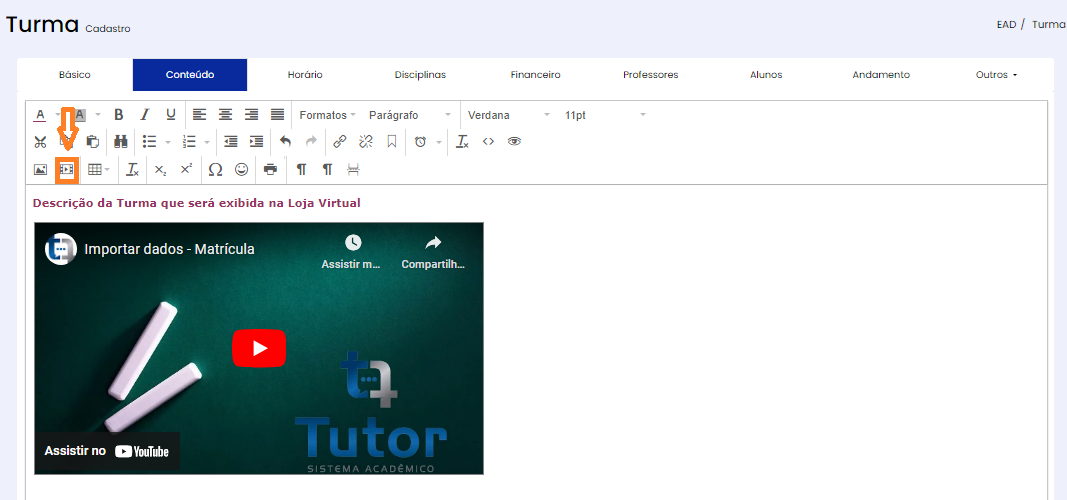Insert a special character Omega icon
The image size is (1067, 500).
point(215,169)
